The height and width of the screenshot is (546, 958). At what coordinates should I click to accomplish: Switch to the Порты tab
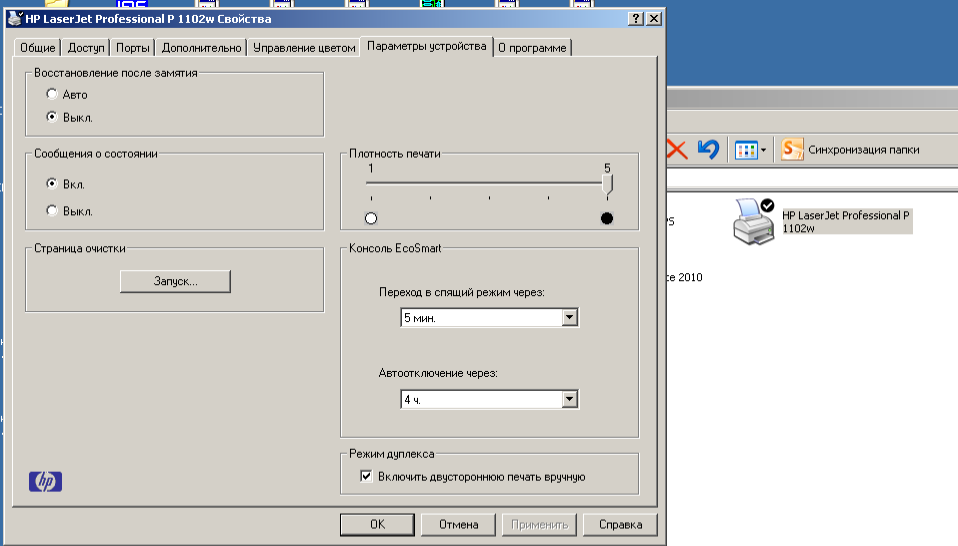(133, 48)
